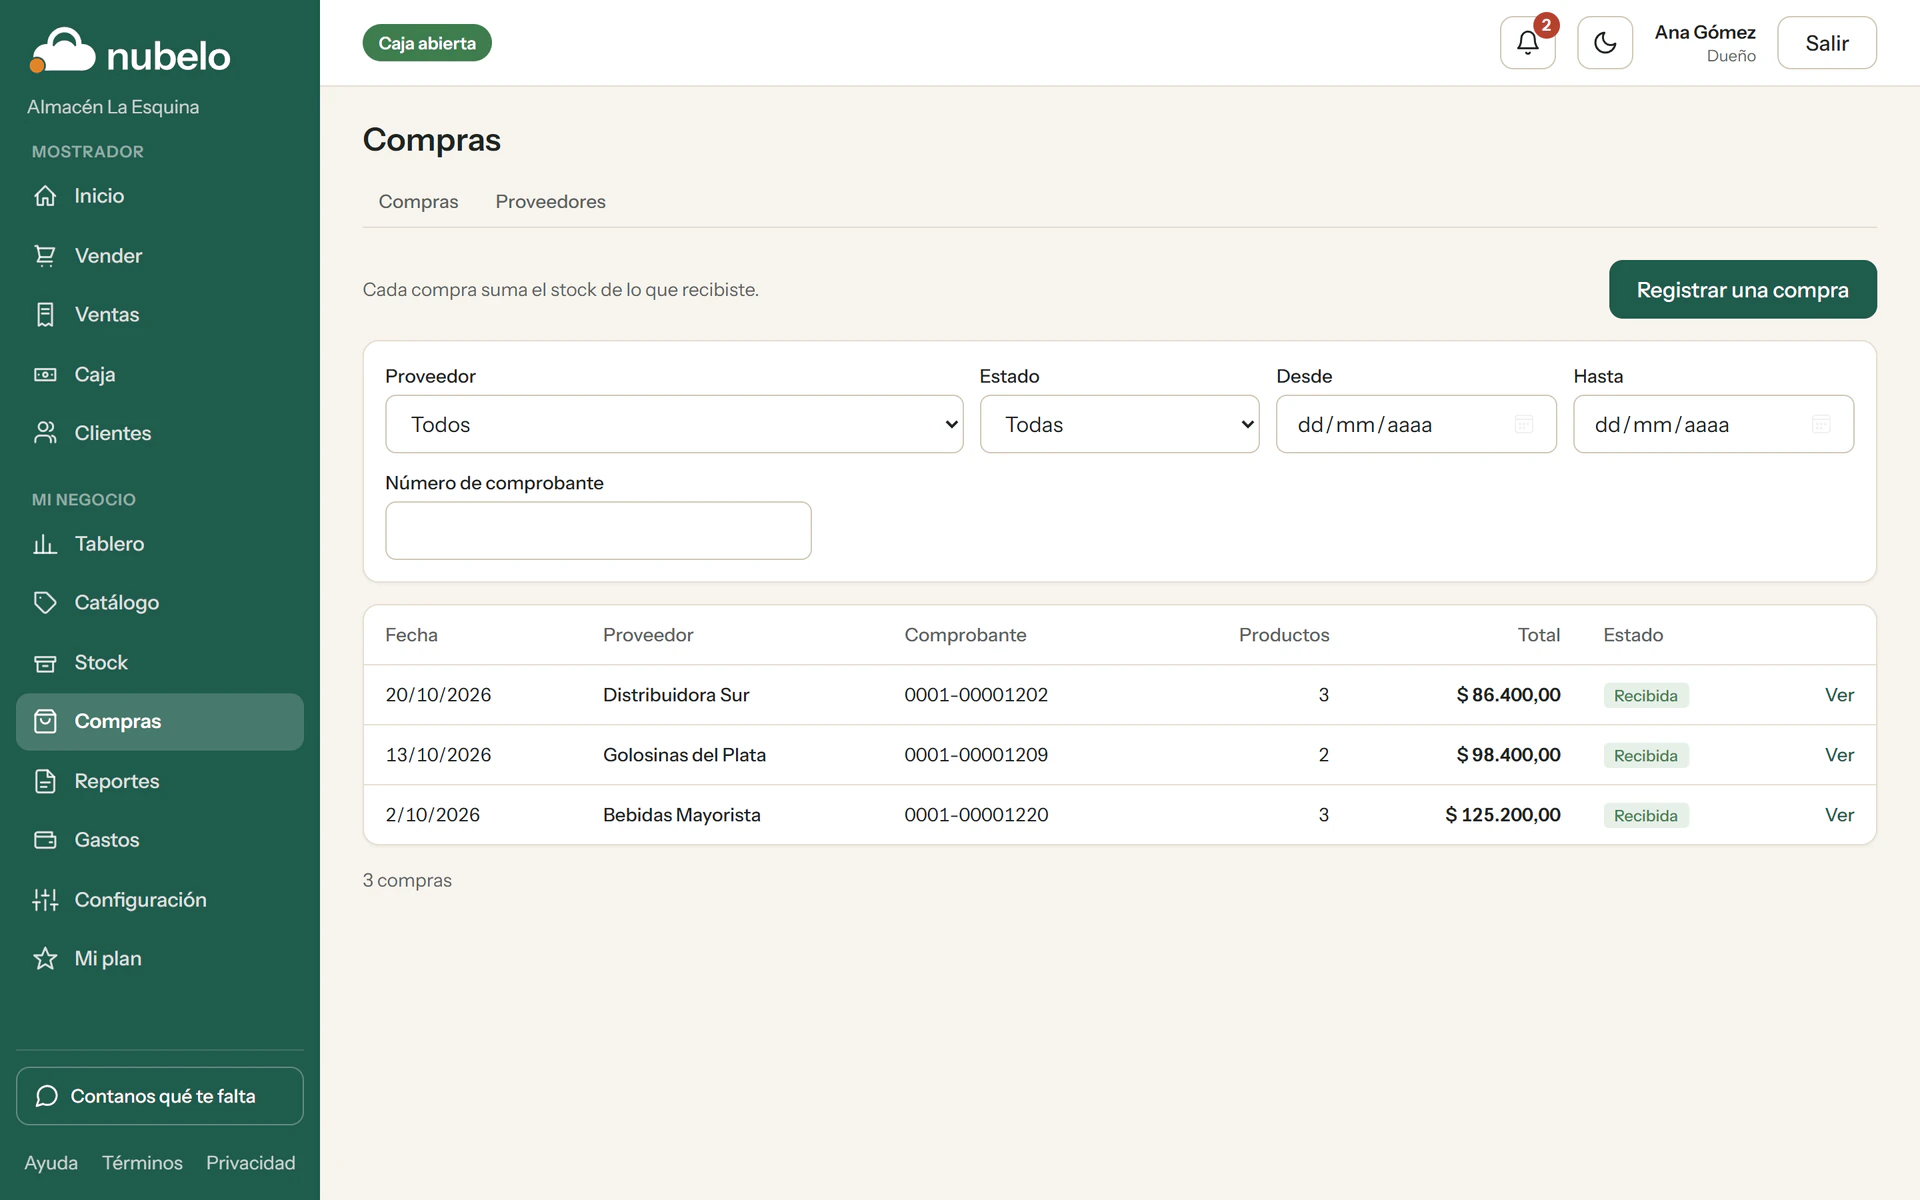View the Distribuidora Sur purchase
1920x1200 pixels.
pyautogui.click(x=1839, y=695)
